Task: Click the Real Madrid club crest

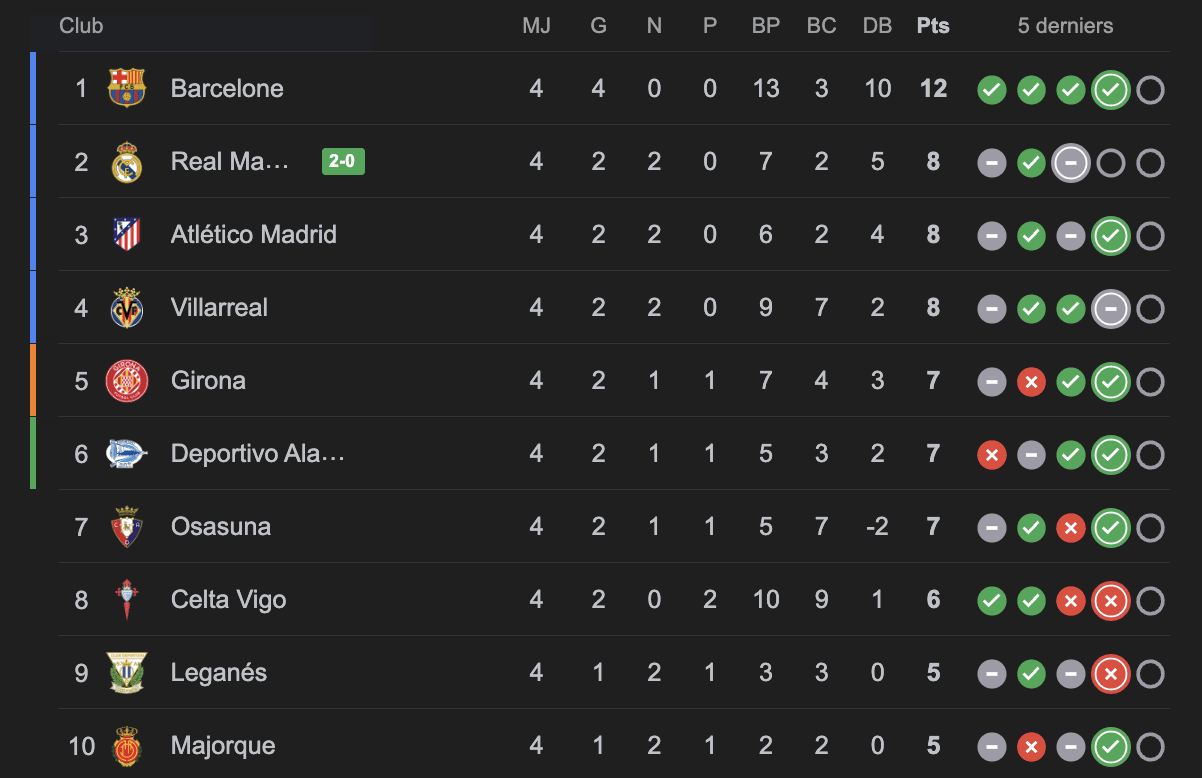Action: pos(127,161)
